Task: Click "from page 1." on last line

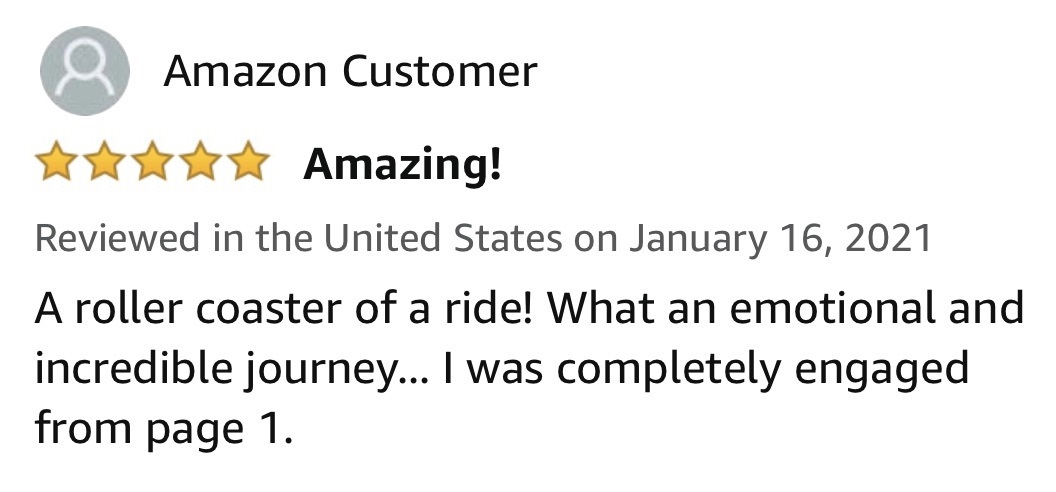Action: click(x=164, y=429)
